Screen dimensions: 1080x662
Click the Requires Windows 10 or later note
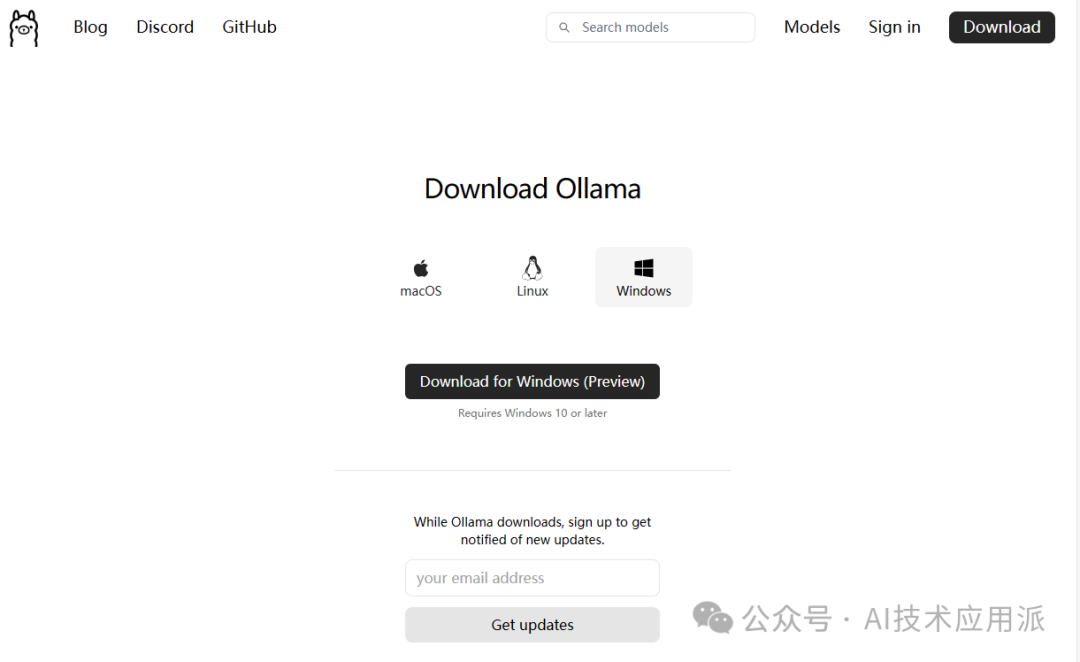(532, 413)
